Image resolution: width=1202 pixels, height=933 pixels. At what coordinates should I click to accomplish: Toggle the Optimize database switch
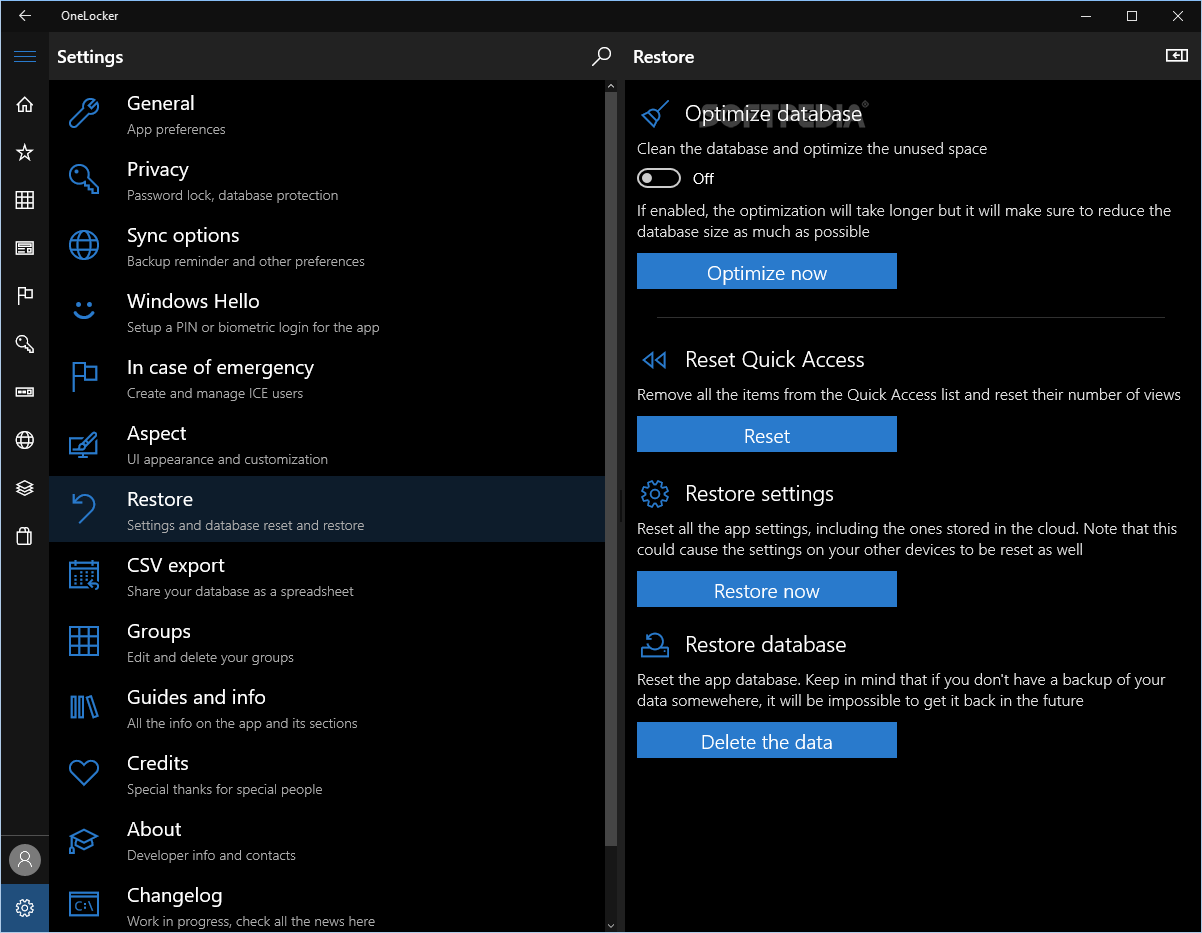(x=659, y=178)
